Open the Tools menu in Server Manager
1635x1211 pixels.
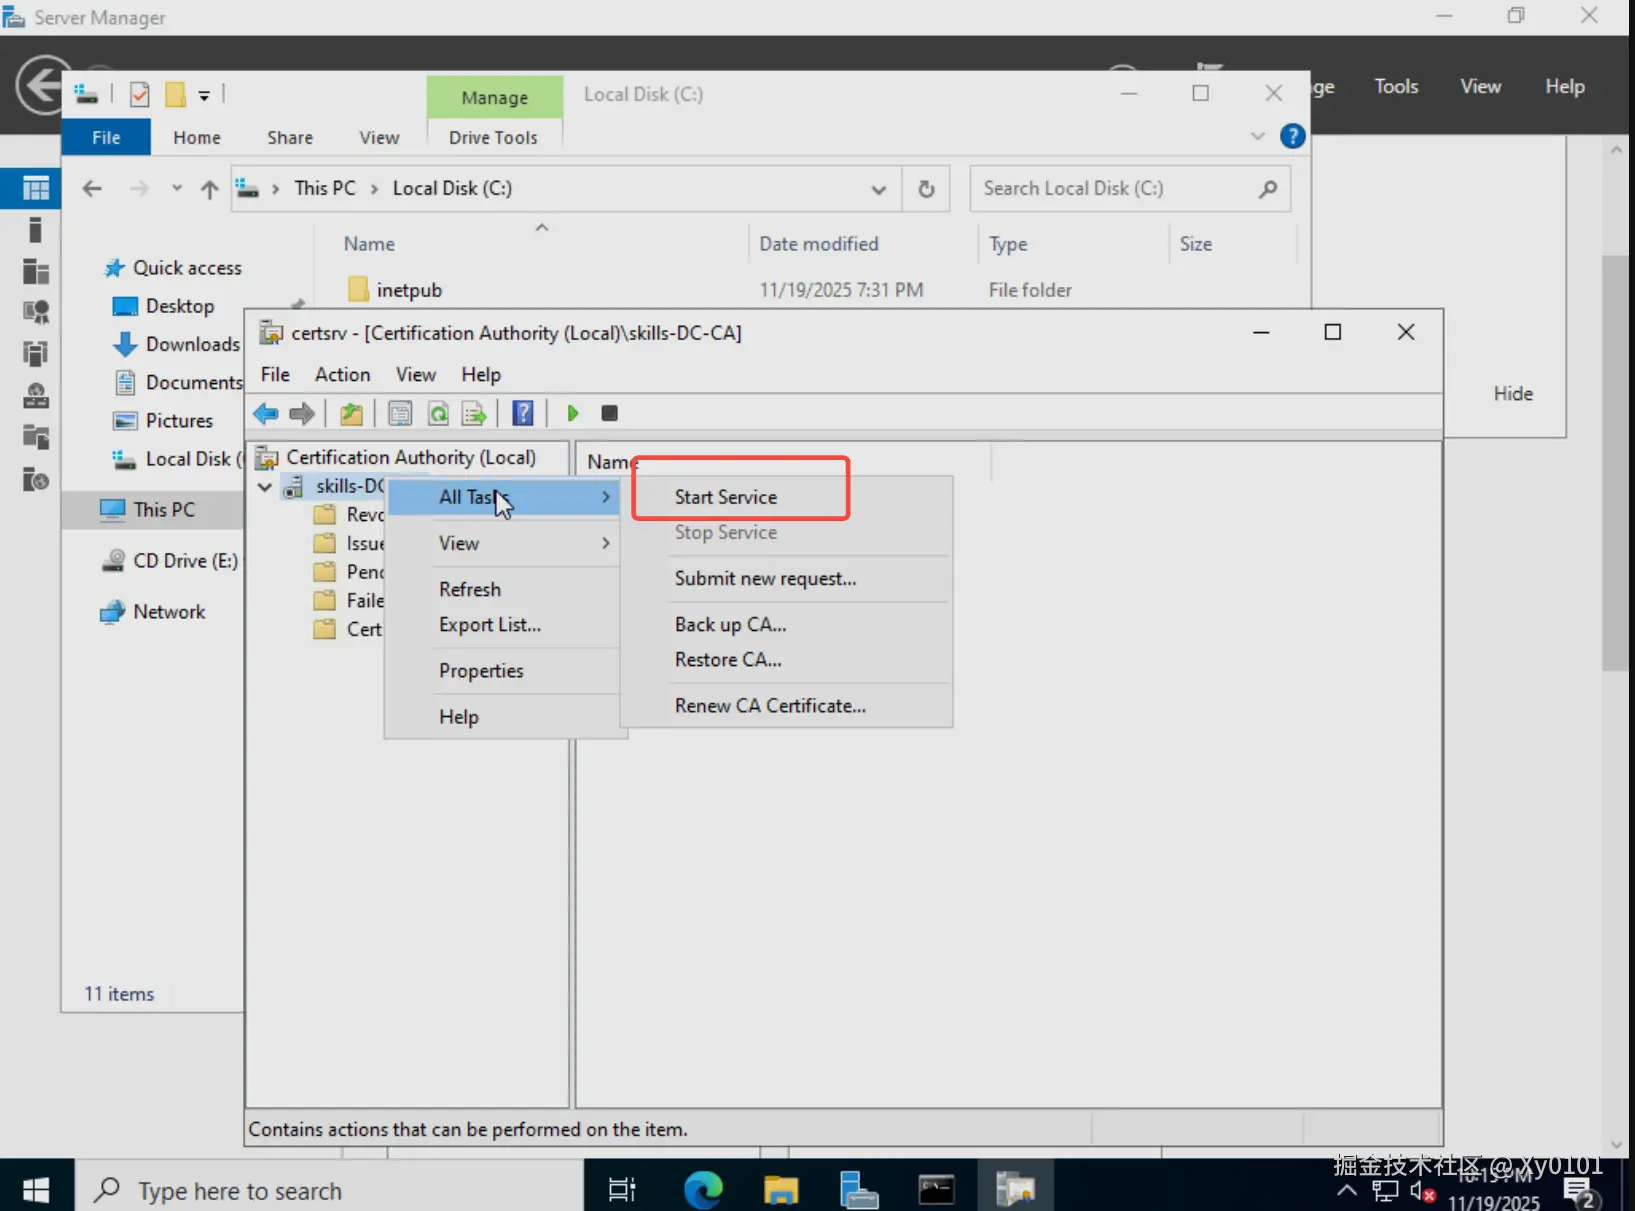(1396, 86)
